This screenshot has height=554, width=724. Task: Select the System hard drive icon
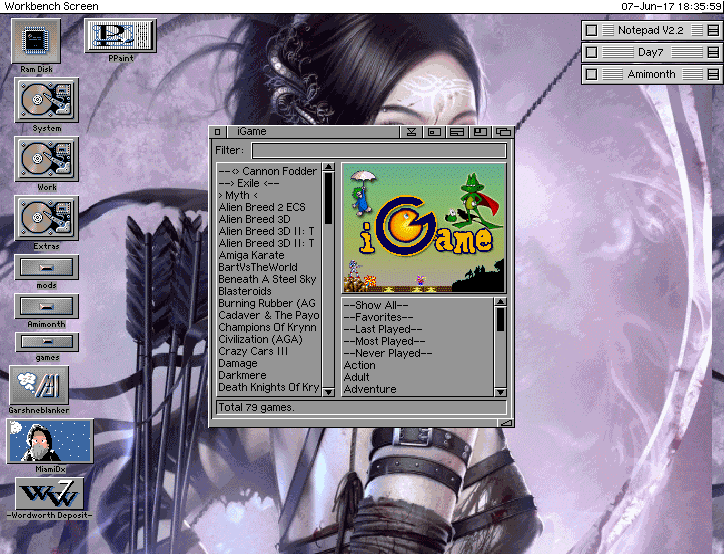coord(47,100)
